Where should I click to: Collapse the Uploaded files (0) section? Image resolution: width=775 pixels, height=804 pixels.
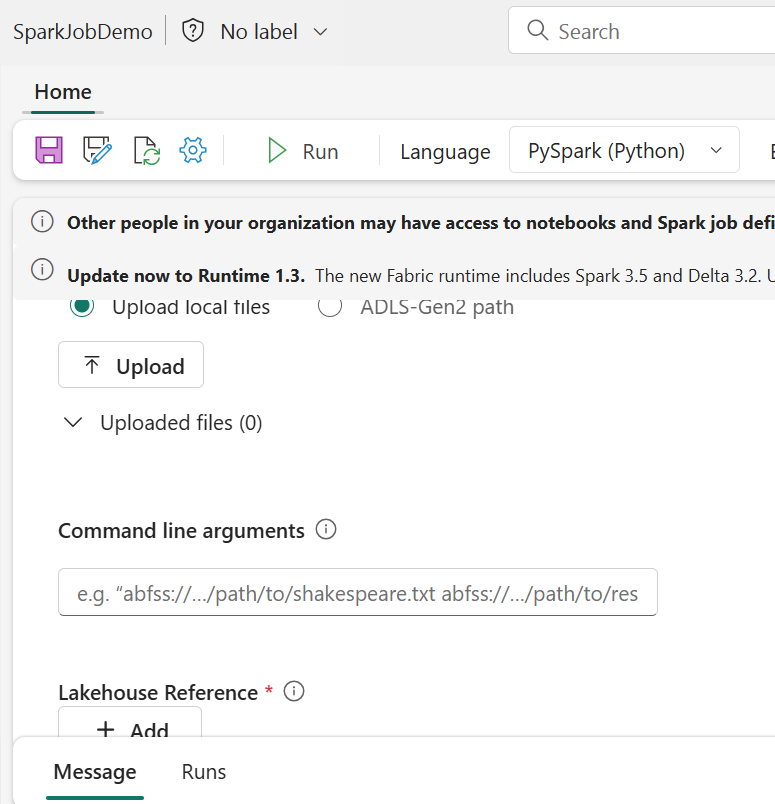(73, 423)
